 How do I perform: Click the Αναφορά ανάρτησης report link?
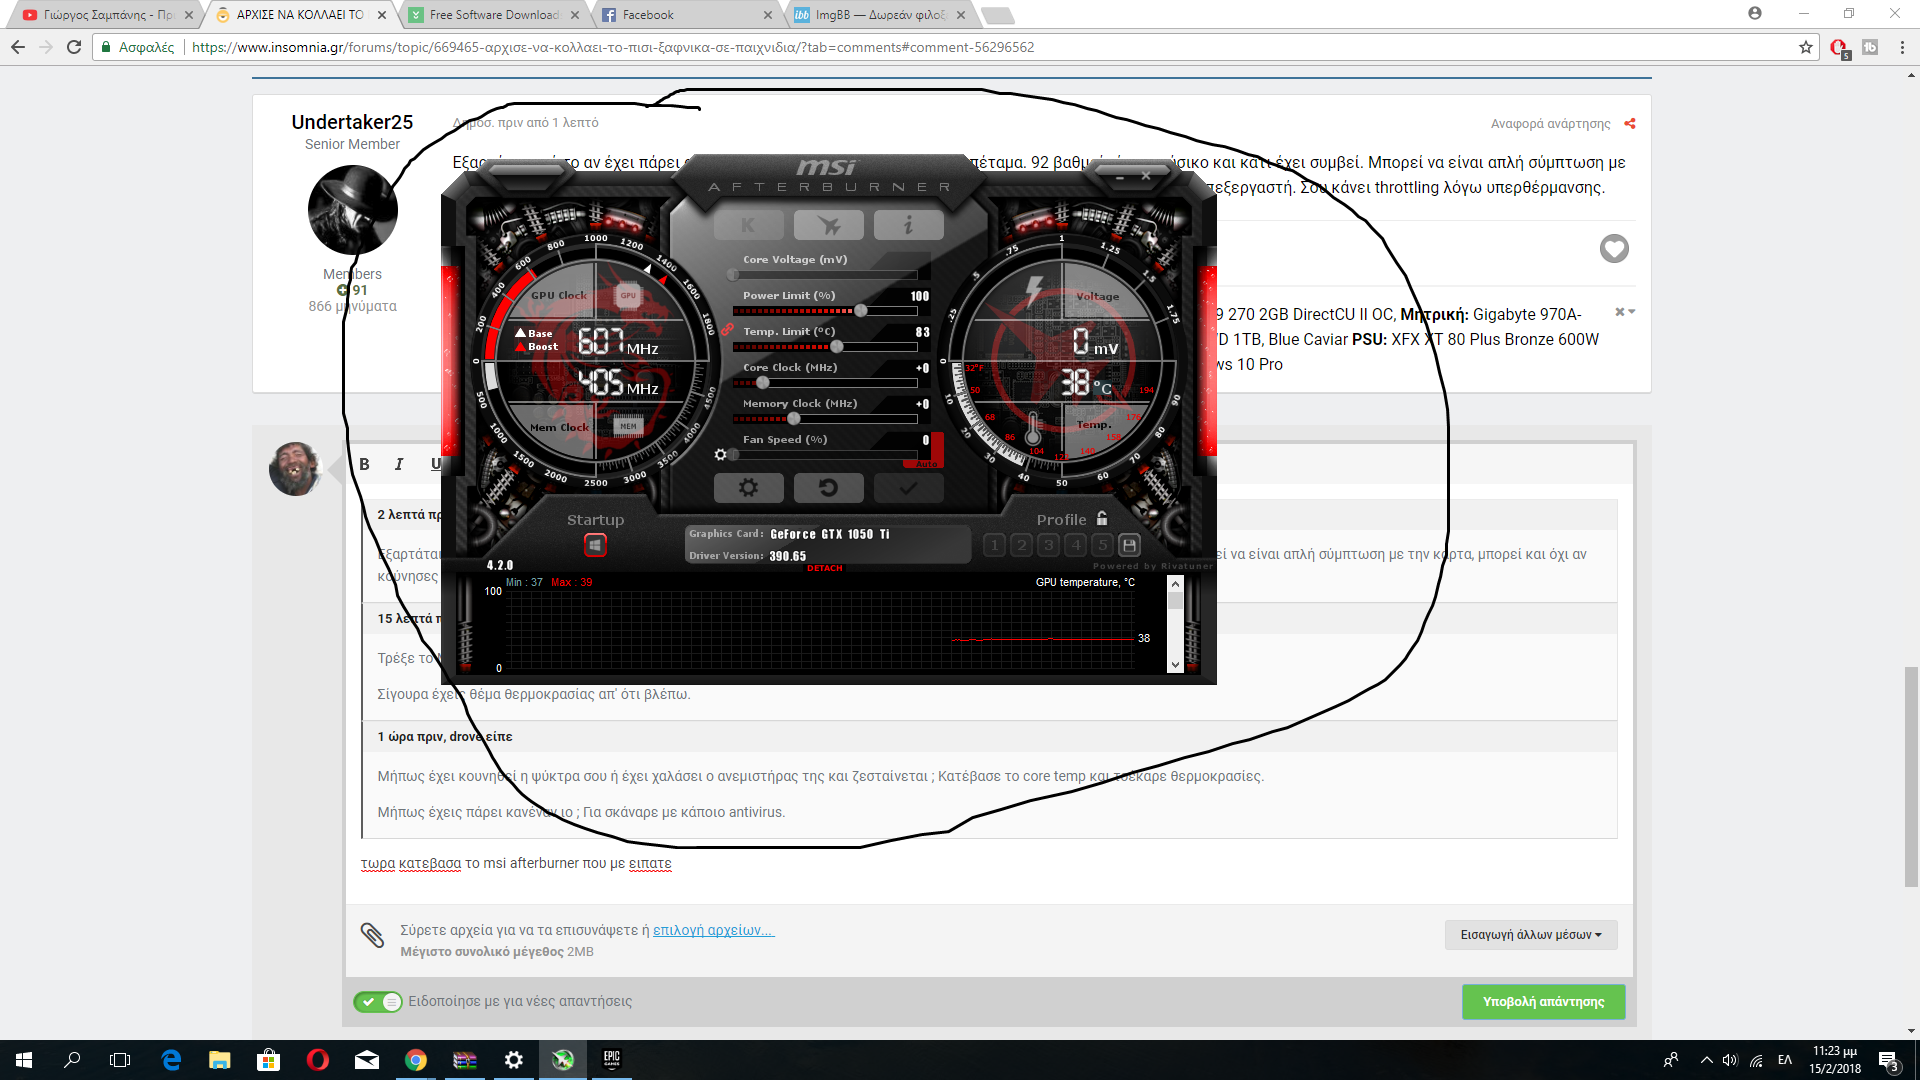[1550, 124]
